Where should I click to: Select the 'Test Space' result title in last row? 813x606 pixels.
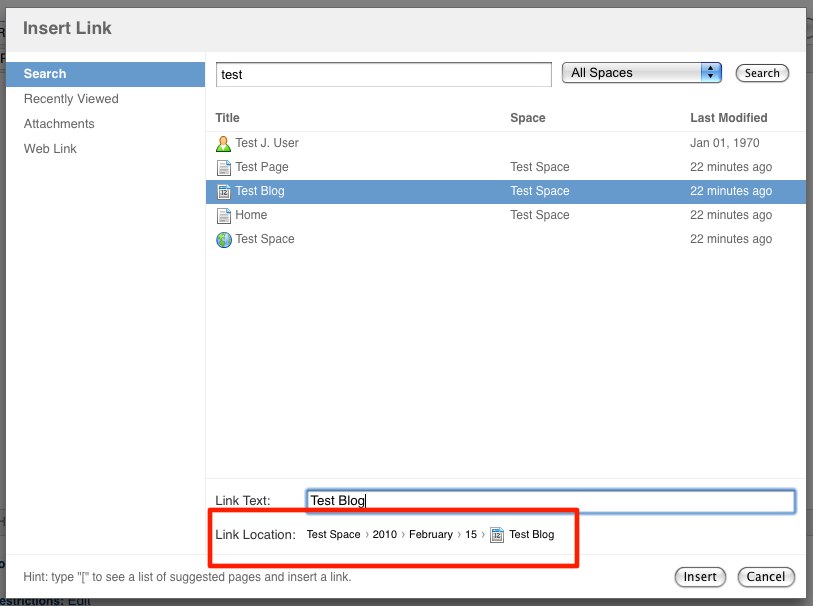pyautogui.click(x=264, y=239)
